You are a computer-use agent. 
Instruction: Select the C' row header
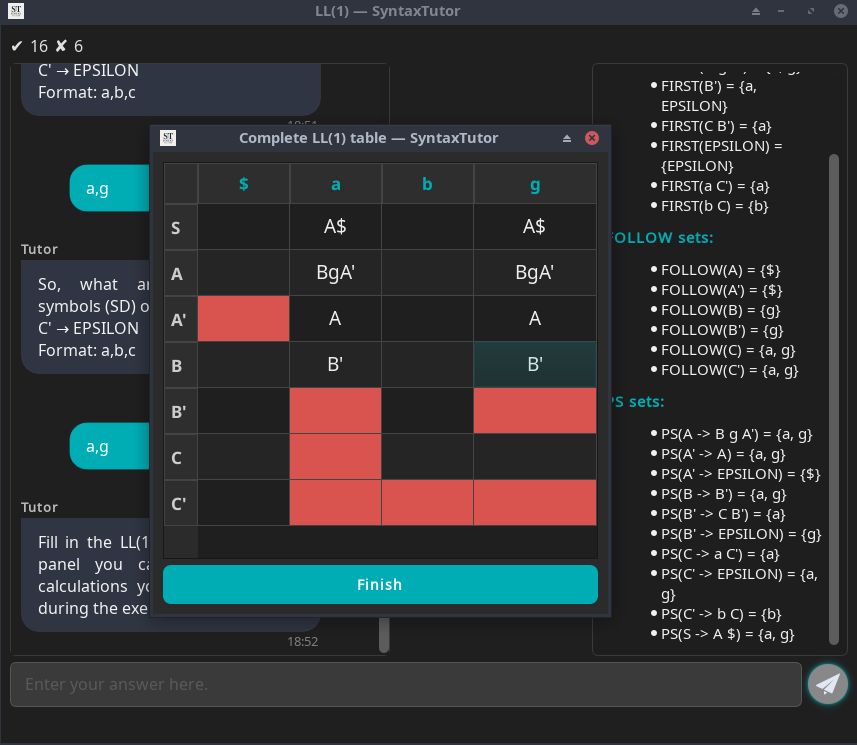tap(181, 502)
